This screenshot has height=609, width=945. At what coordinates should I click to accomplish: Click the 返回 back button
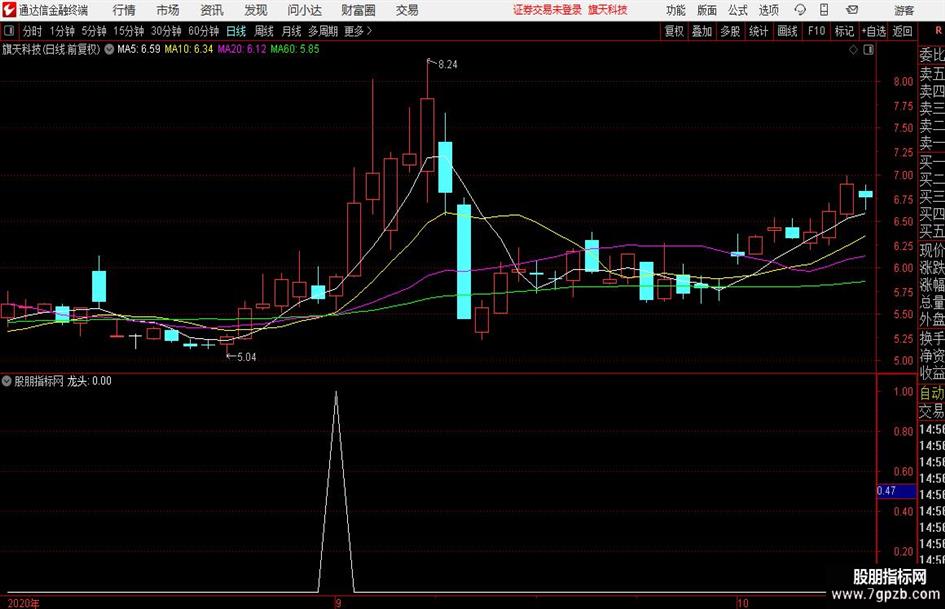(902, 31)
